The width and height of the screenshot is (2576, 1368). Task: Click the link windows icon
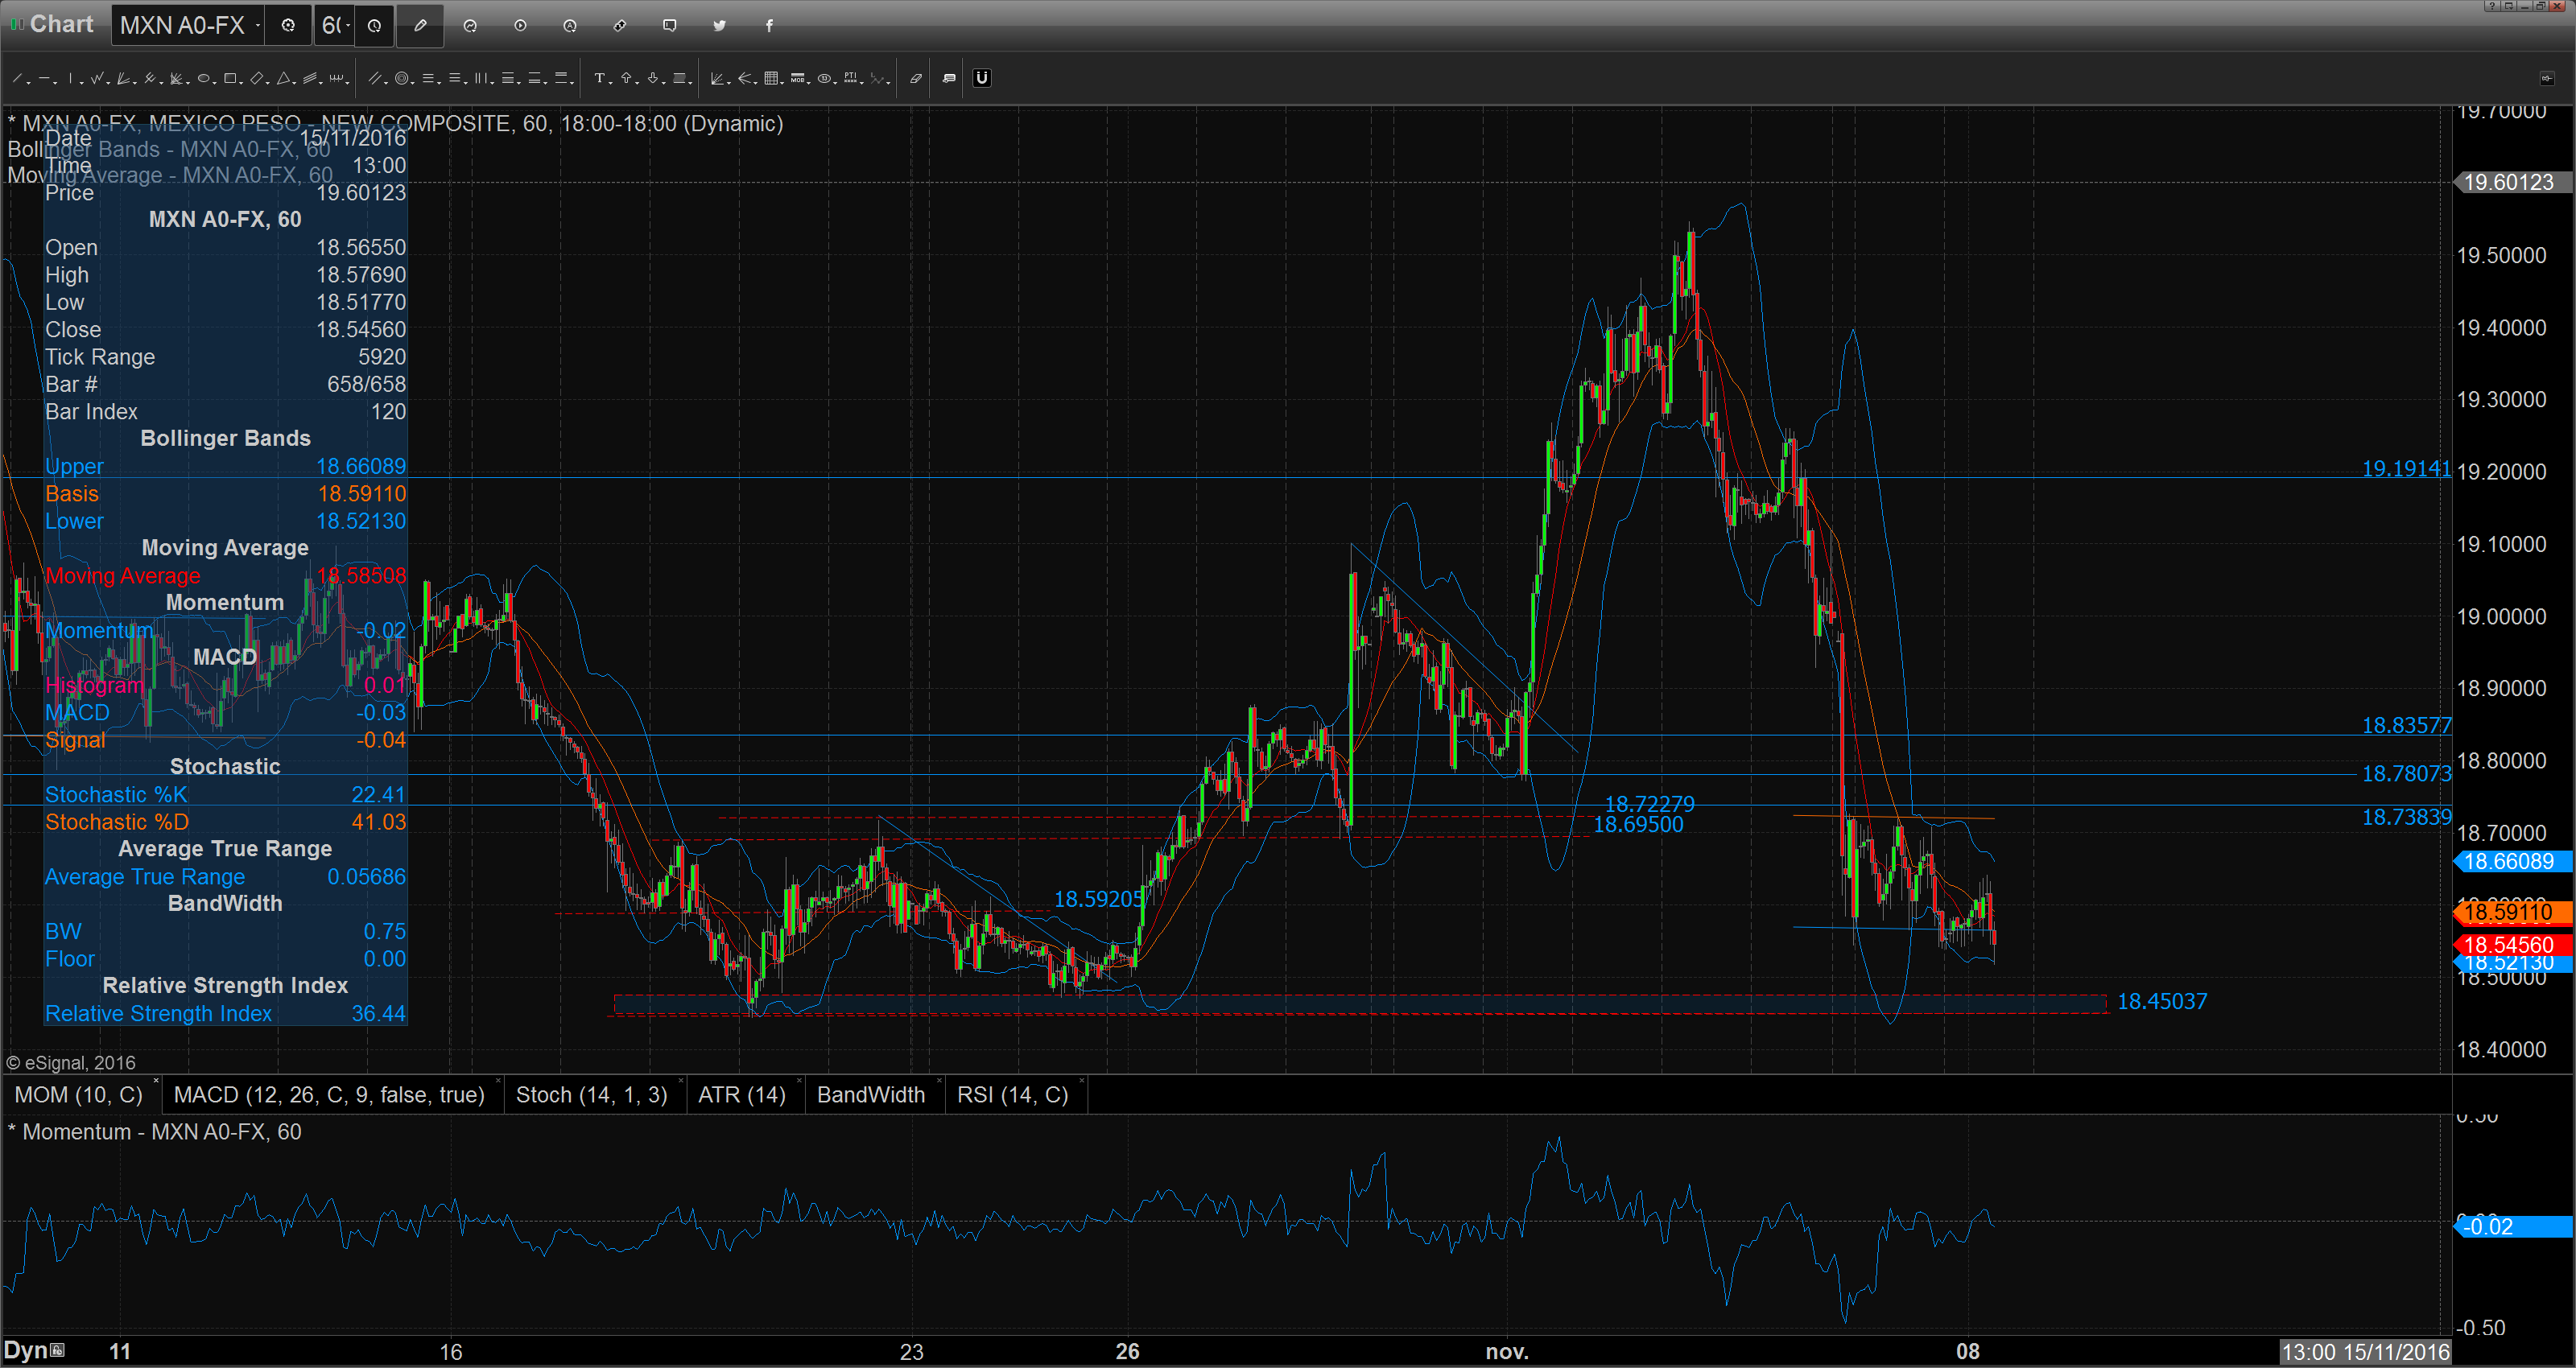pos(620,25)
